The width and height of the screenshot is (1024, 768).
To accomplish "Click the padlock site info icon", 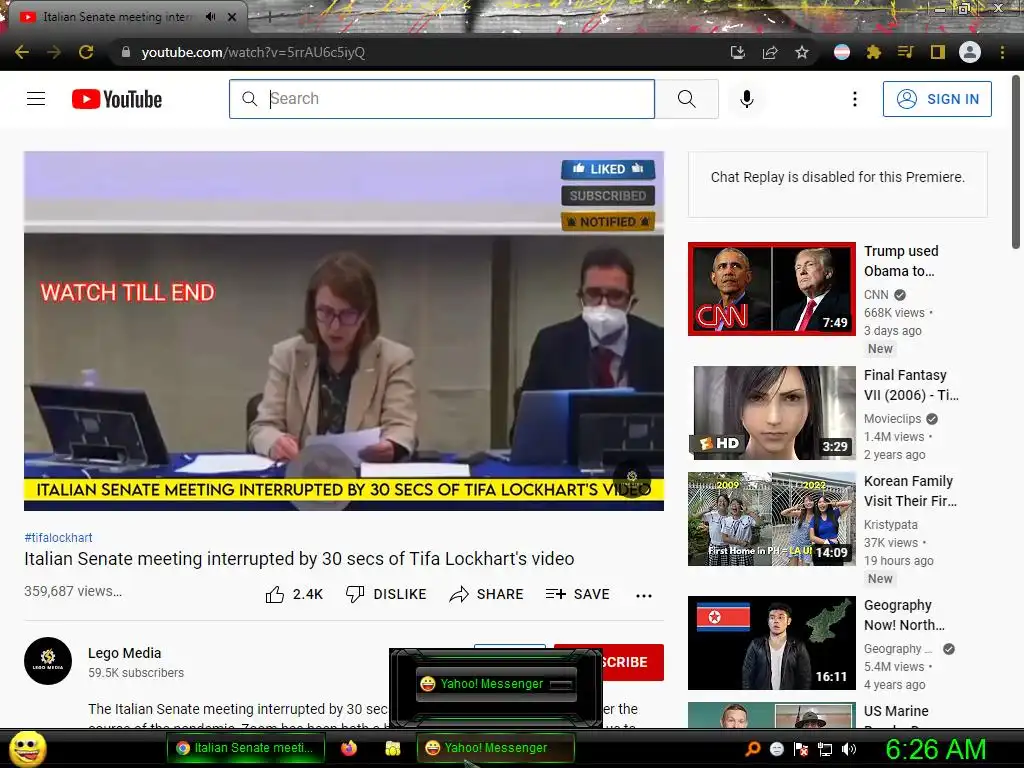I will pos(126,52).
